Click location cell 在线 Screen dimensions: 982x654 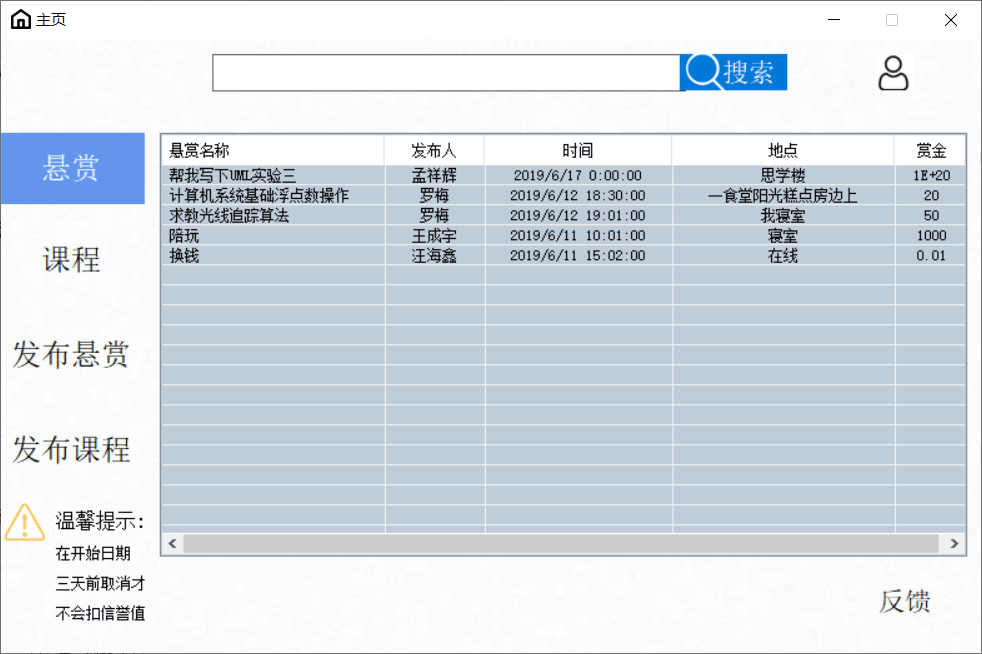tap(783, 256)
